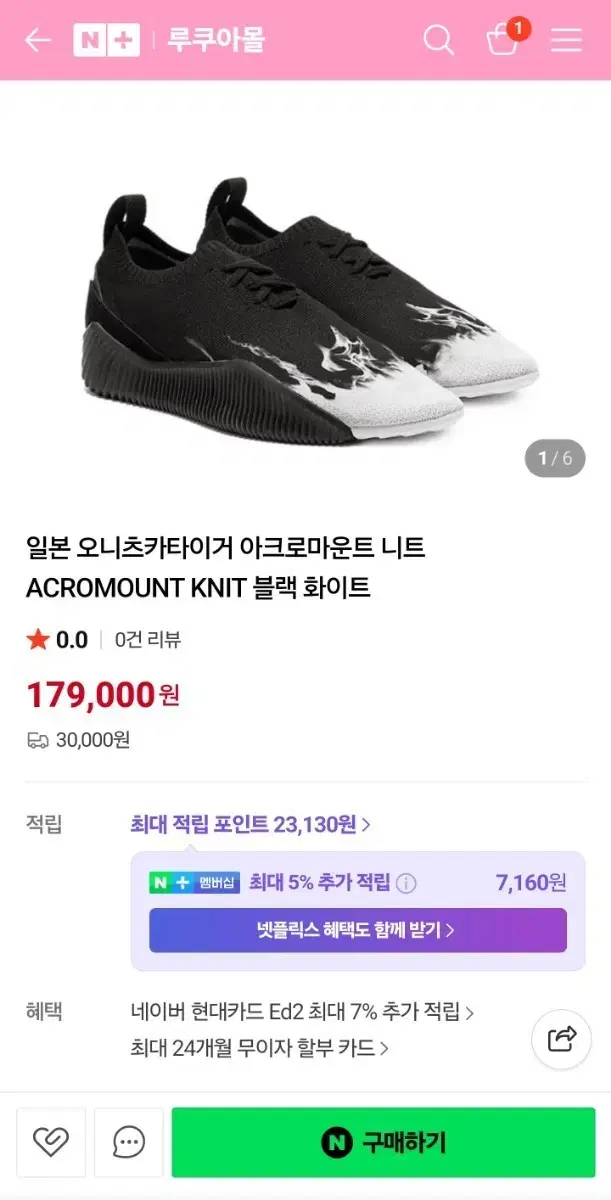Screen dimensions: 611x1200
Task: Open the share icon beside benefits section
Action: coord(560,1039)
